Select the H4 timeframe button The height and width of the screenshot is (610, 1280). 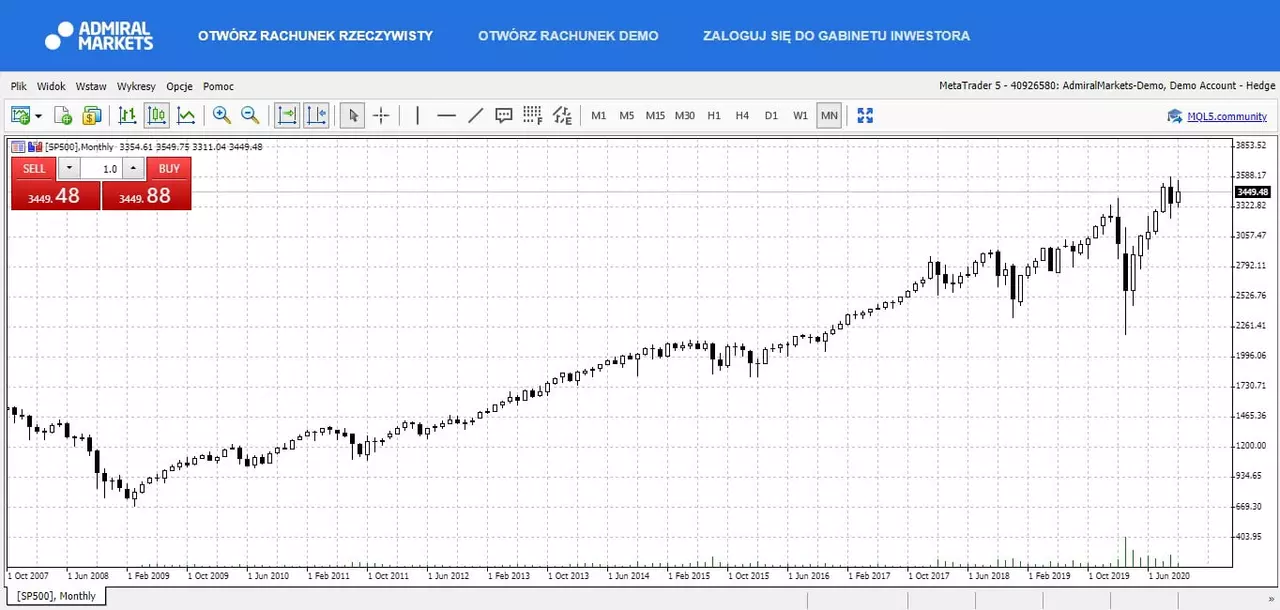742,116
